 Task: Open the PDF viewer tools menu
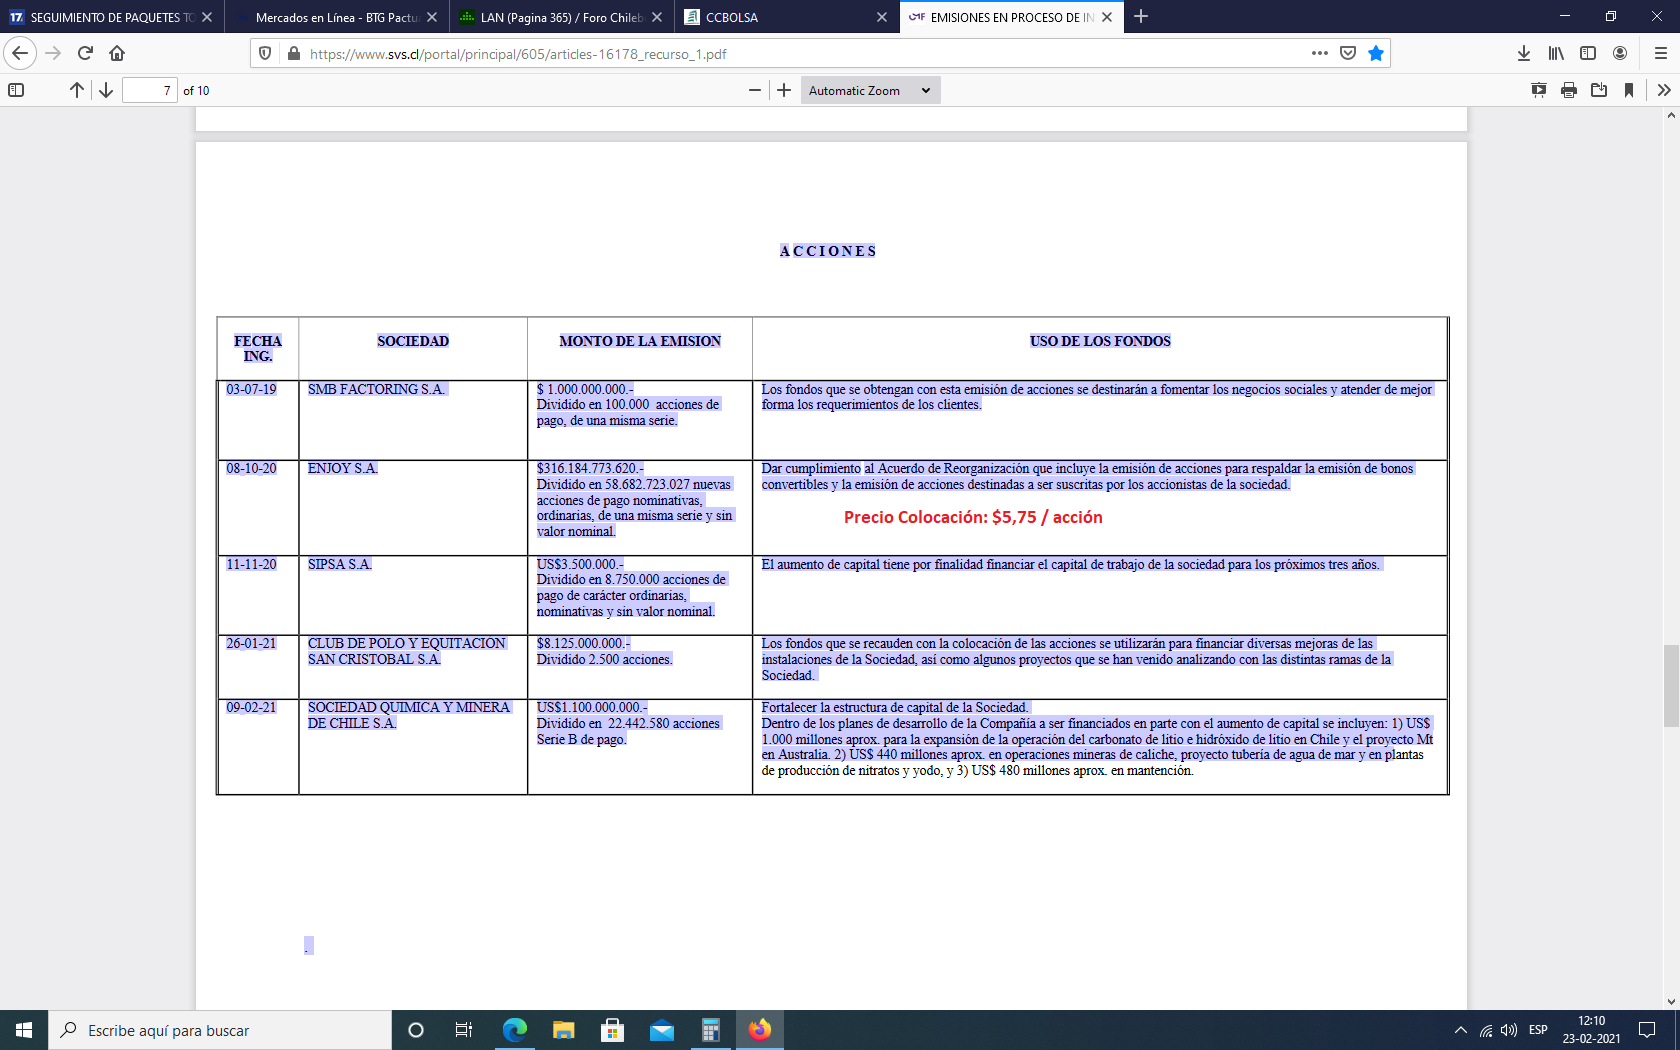tap(1664, 90)
